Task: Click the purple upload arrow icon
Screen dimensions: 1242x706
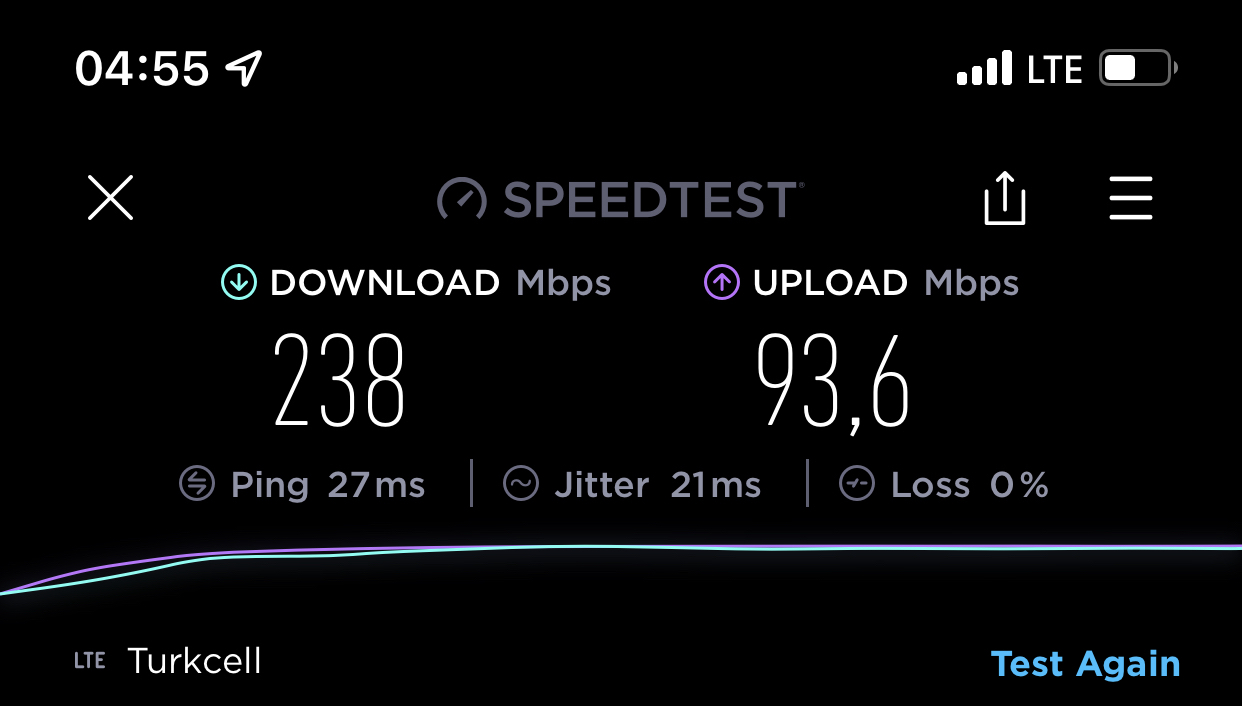Action: [722, 283]
